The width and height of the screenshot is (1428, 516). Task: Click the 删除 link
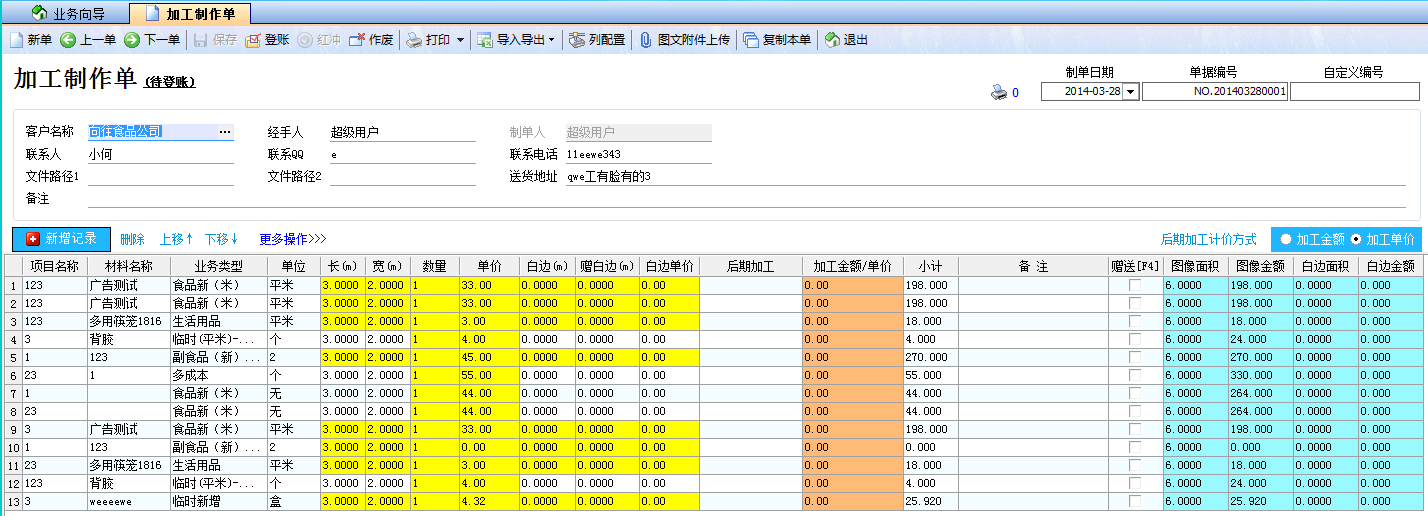pyautogui.click(x=132, y=239)
